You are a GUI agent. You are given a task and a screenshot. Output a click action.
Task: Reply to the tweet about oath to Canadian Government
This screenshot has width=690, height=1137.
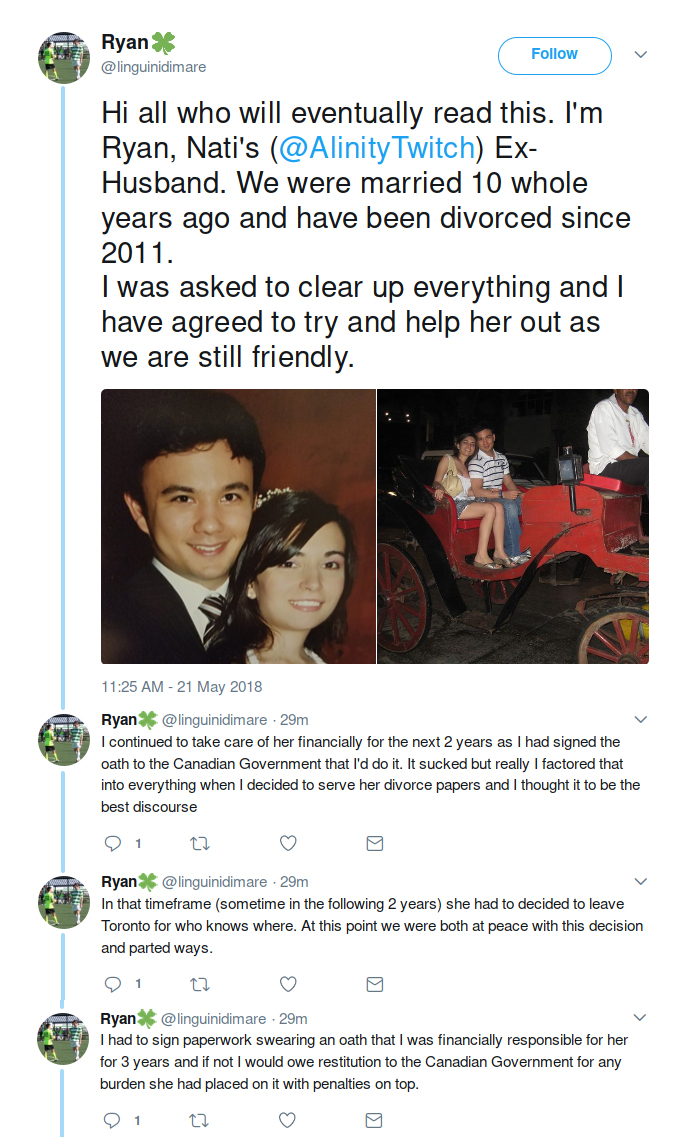113,843
